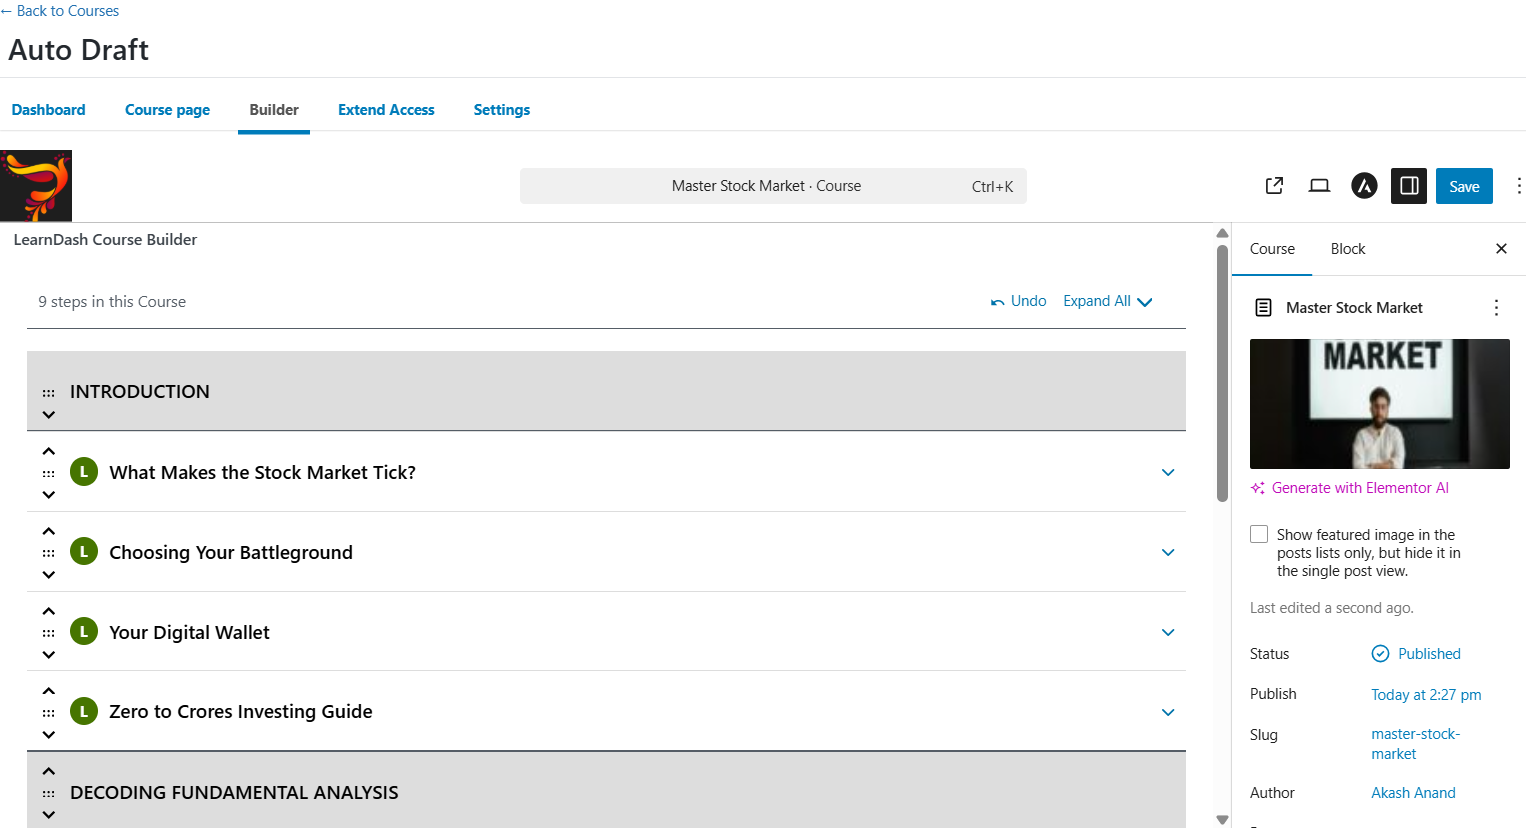Enable hiding featured image in single post view
This screenshot has height=828, width=1526.
[x=1258, y=533]
